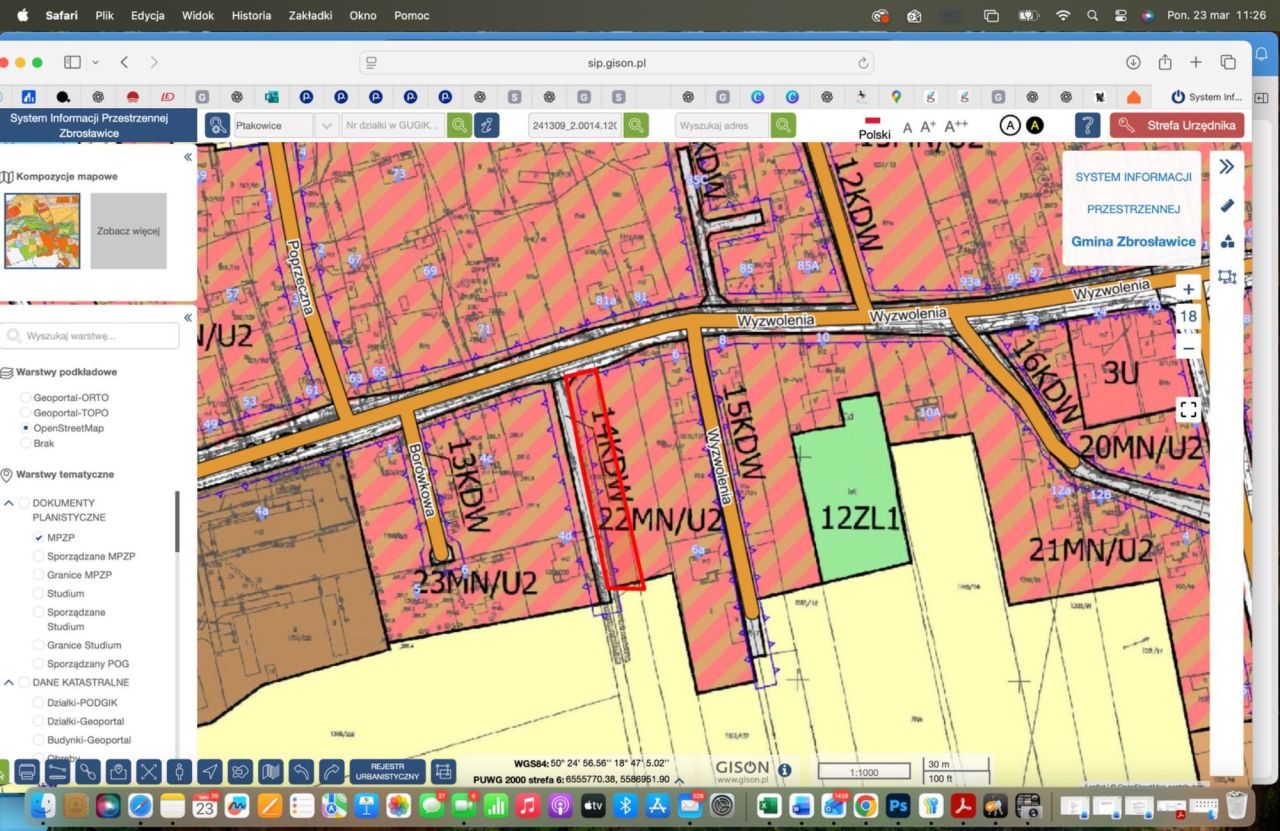
Task: Collapse the DOKUMENTY PLANISTYCZNE group
Action: coord(9,503)
